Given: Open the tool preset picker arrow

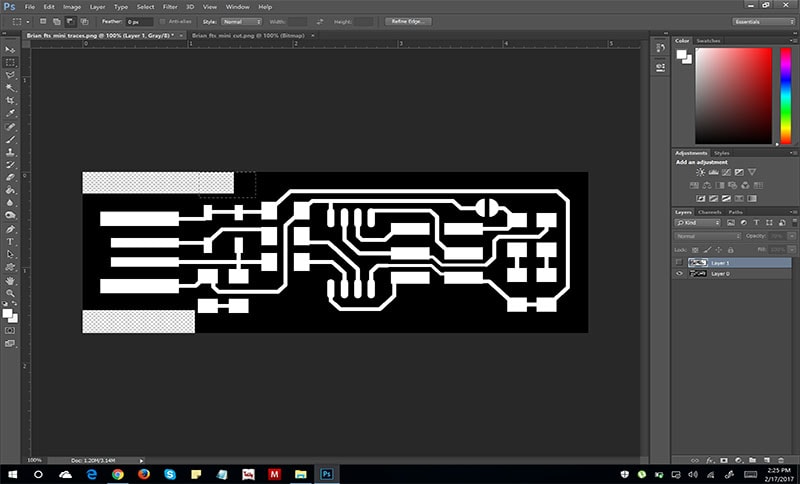Looking at the screenshot, I should [x=28, y=22].
